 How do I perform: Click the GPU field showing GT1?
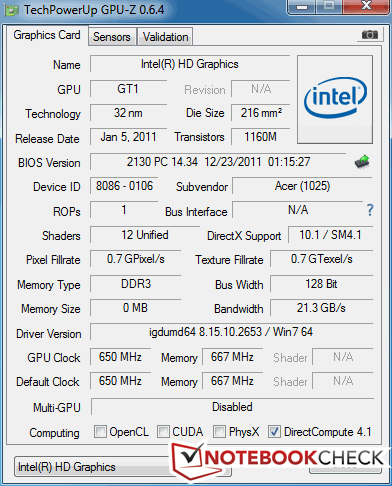pos(128,89)
